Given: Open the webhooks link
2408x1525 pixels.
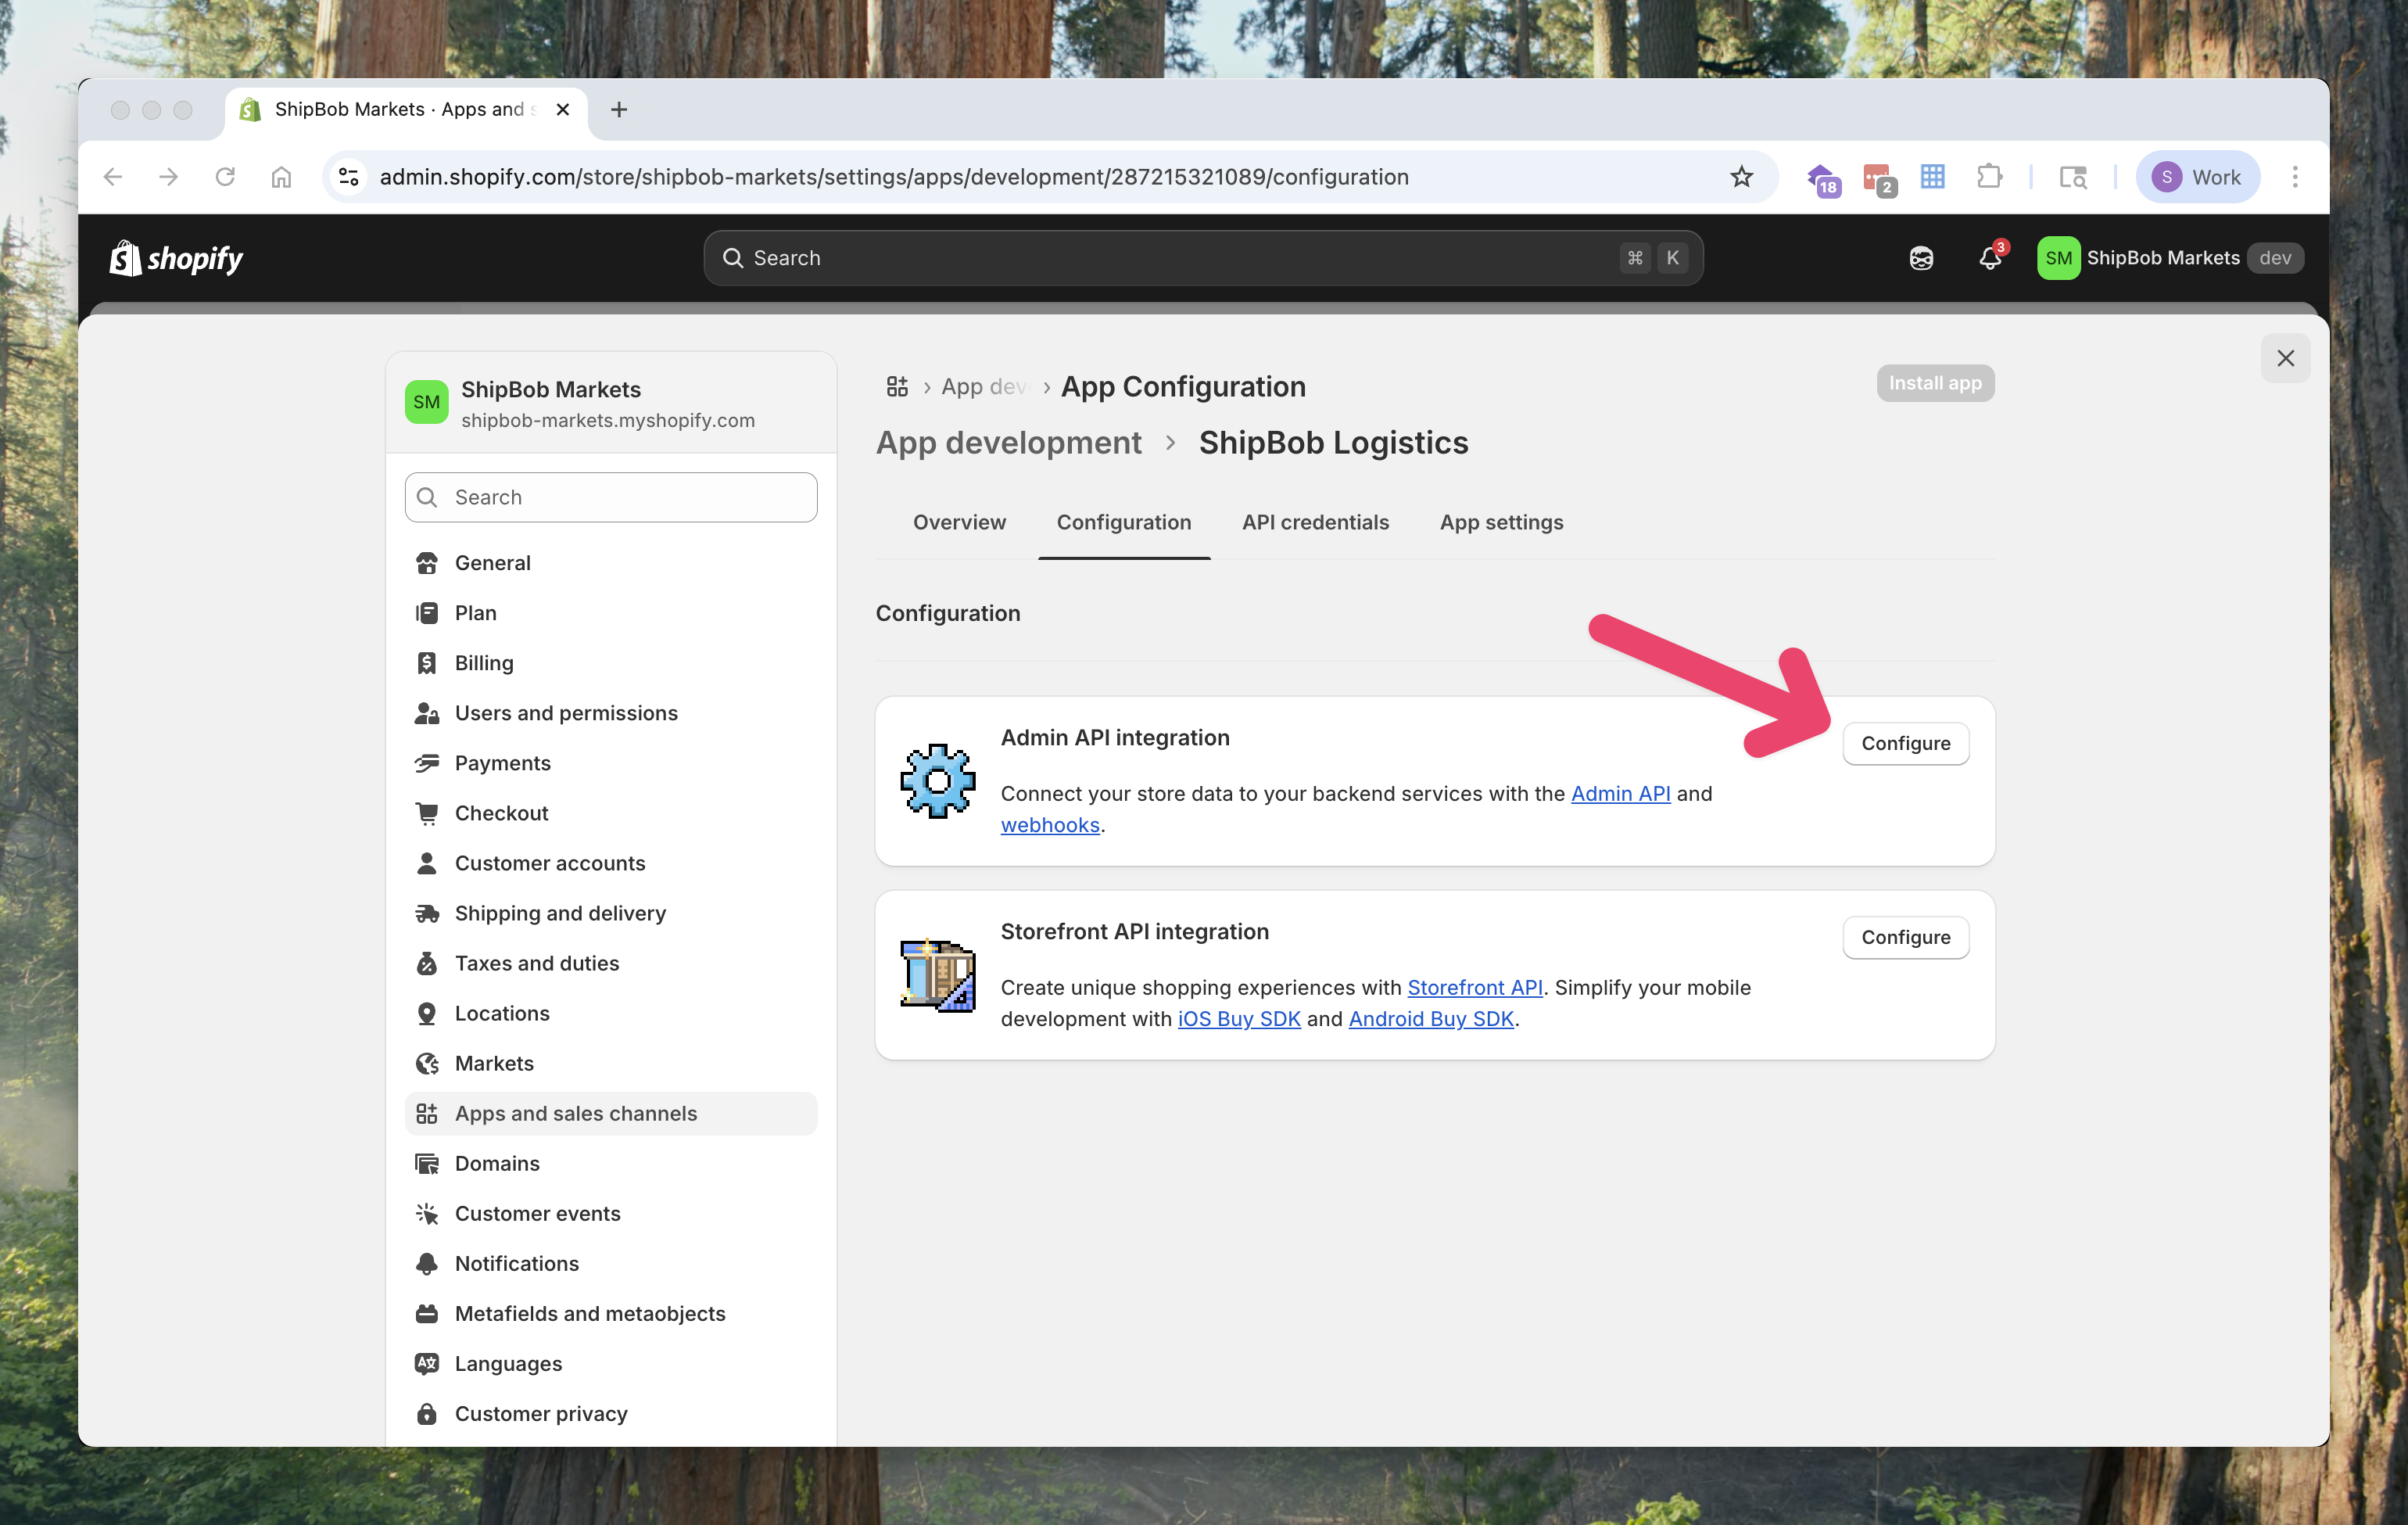Looking at the screenshot, I should pos(1050,825).
